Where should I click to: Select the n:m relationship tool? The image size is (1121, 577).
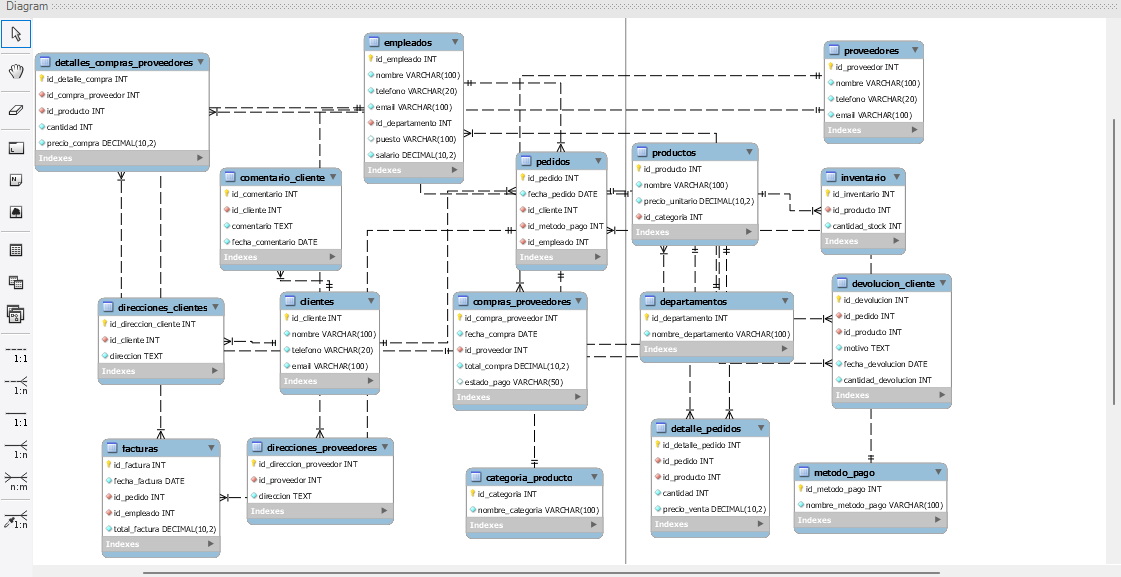click(x=16, y=481)
